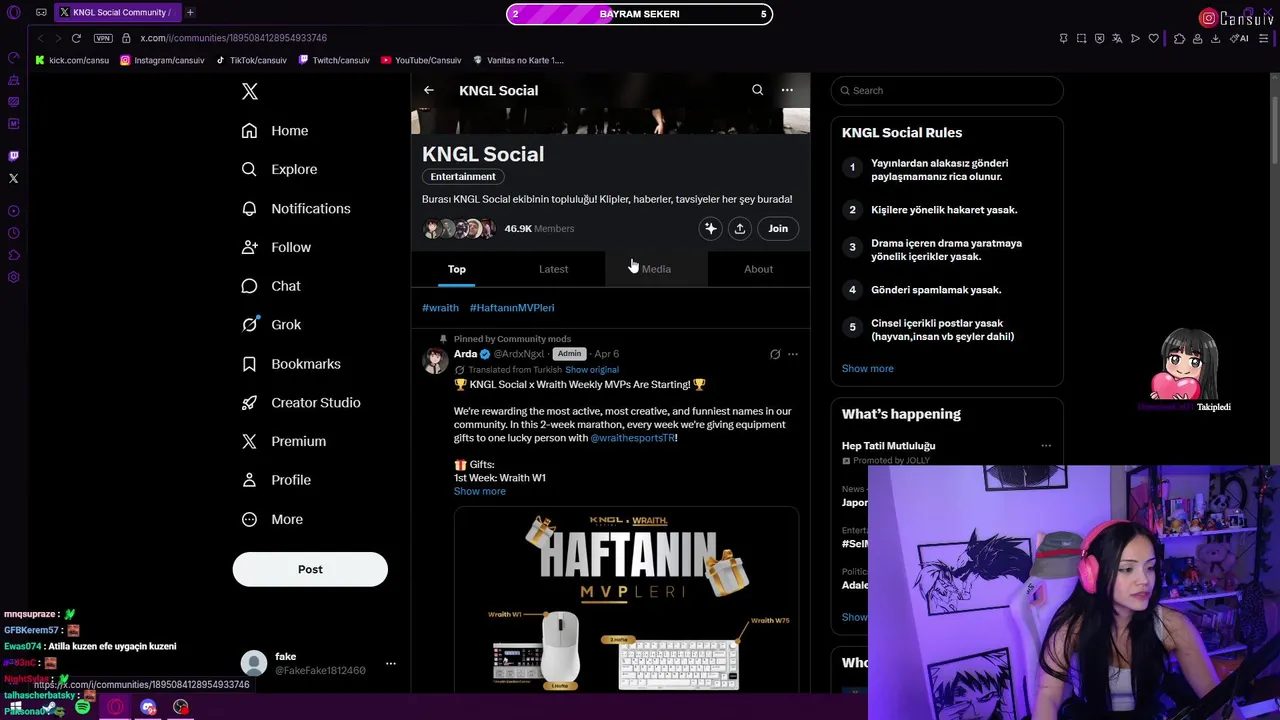Share the community via share icon

coord(740,229)
